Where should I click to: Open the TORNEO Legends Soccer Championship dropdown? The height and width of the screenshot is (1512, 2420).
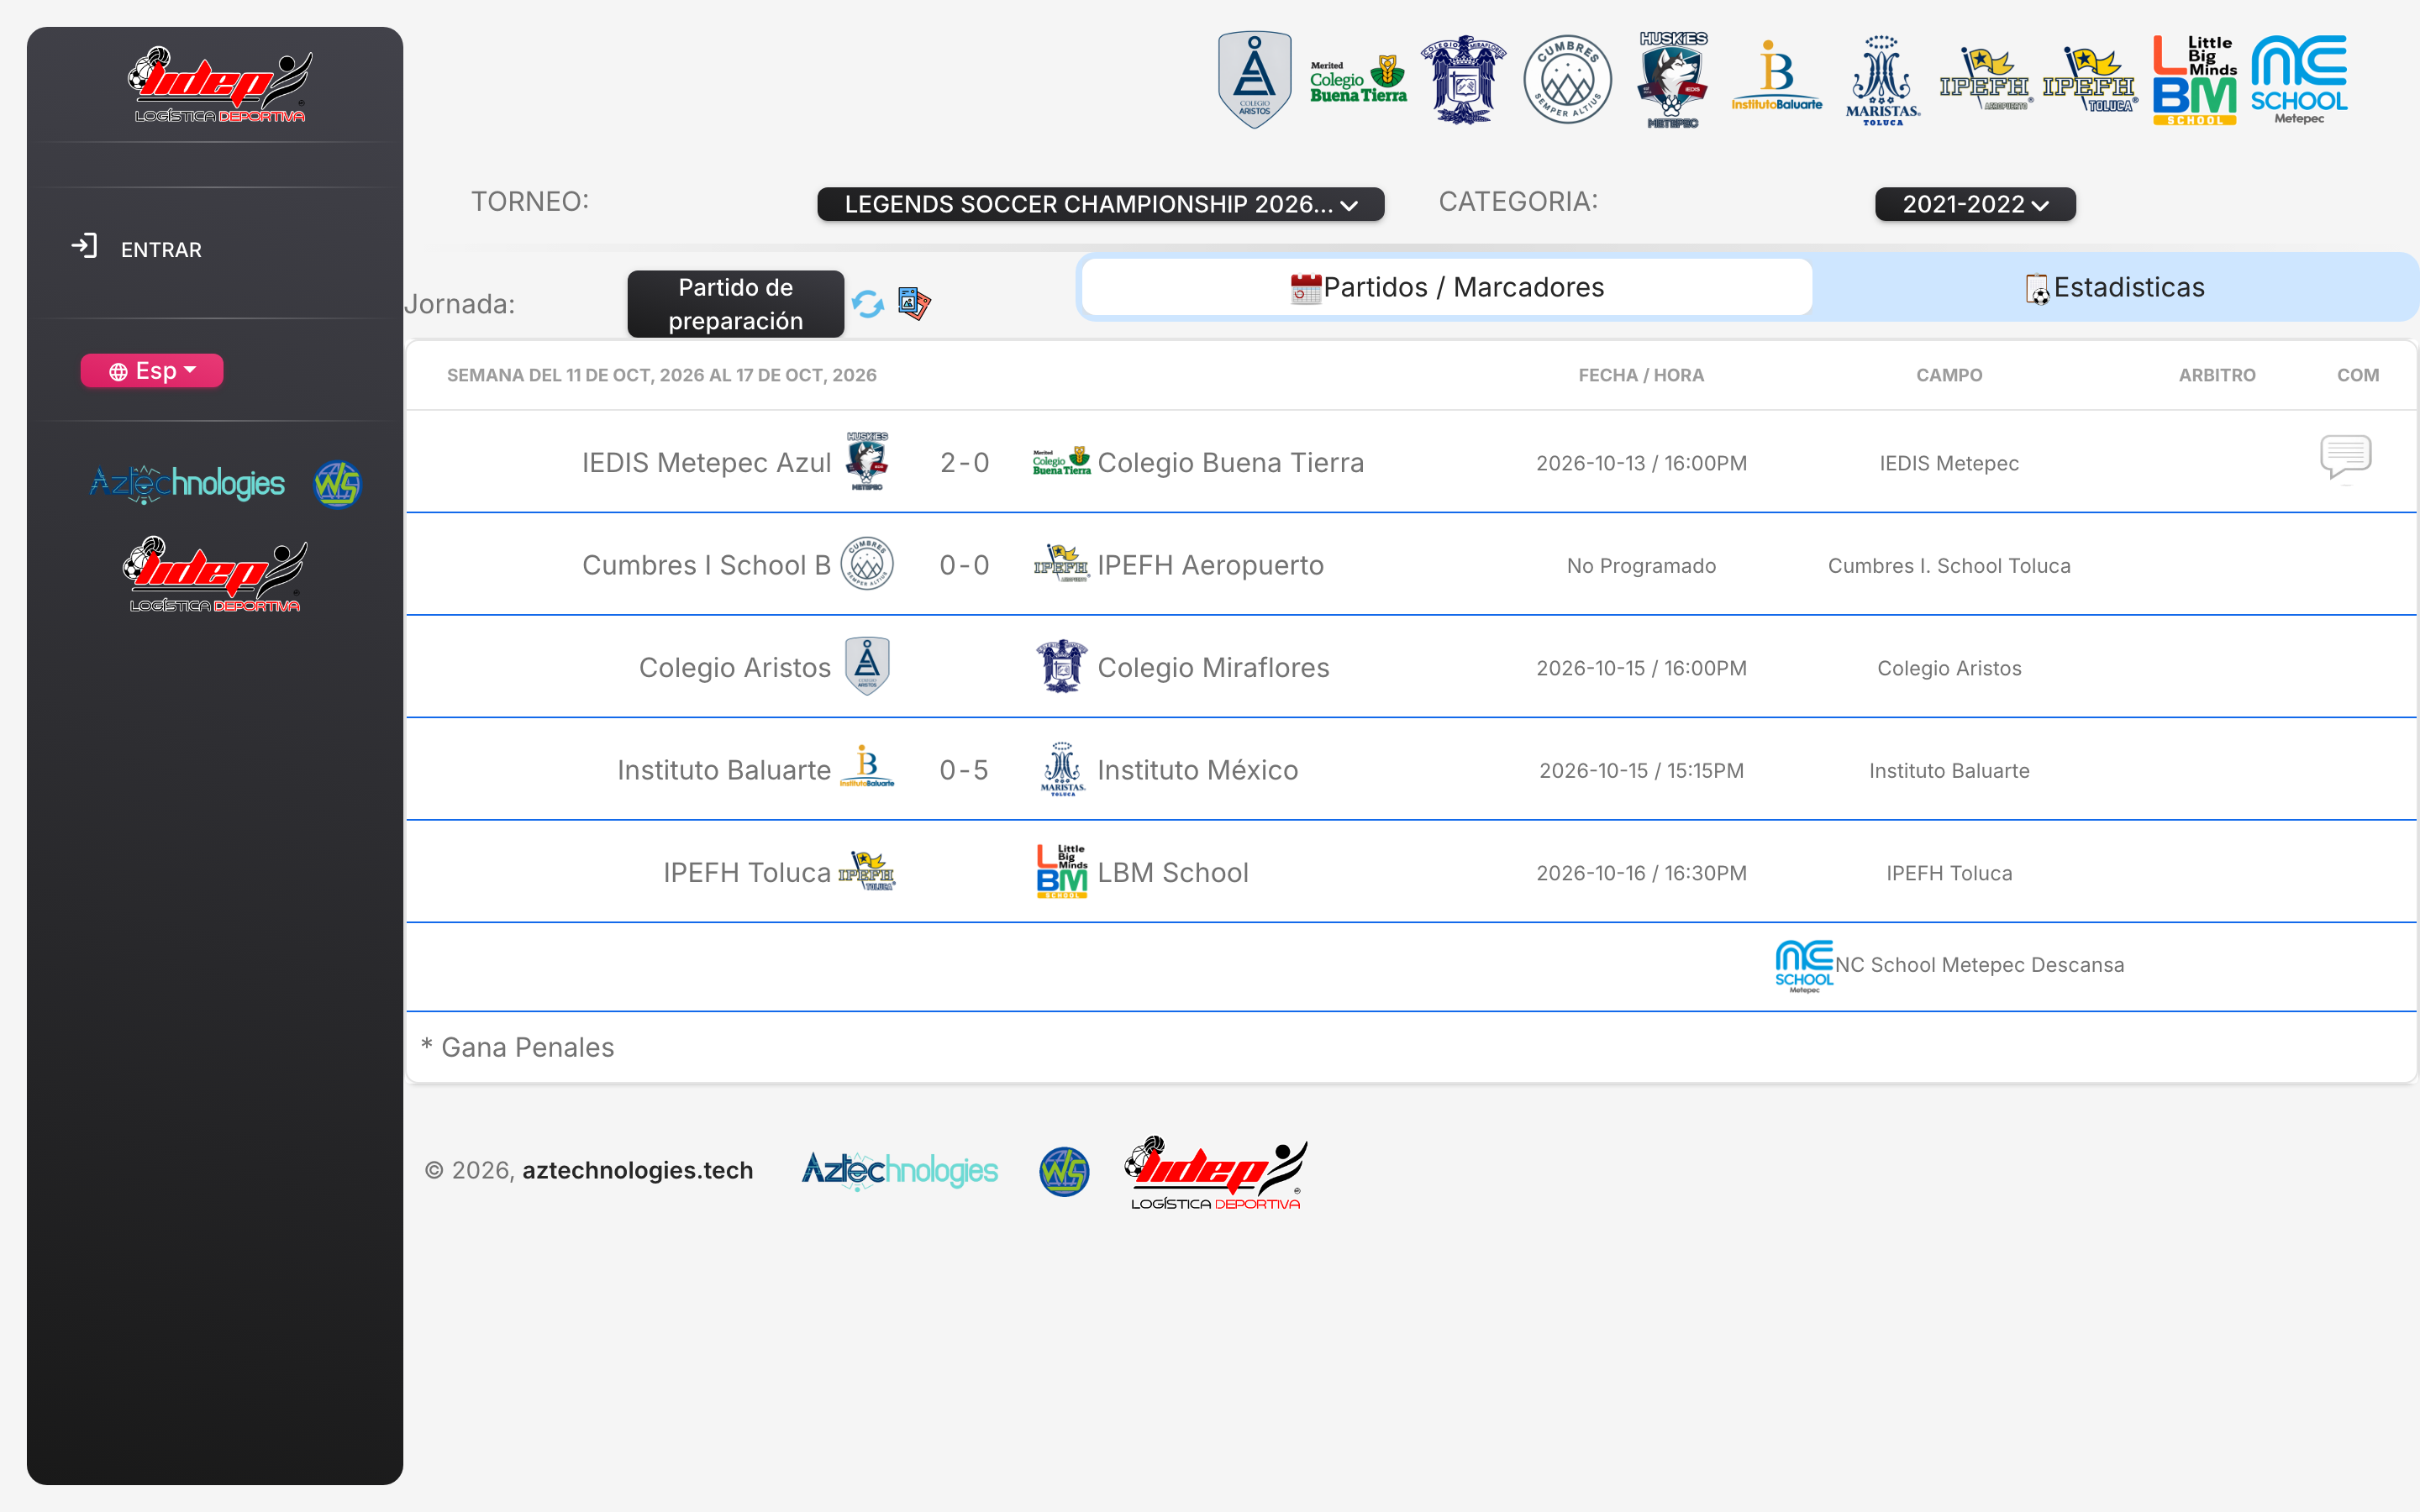(1100, 204)
